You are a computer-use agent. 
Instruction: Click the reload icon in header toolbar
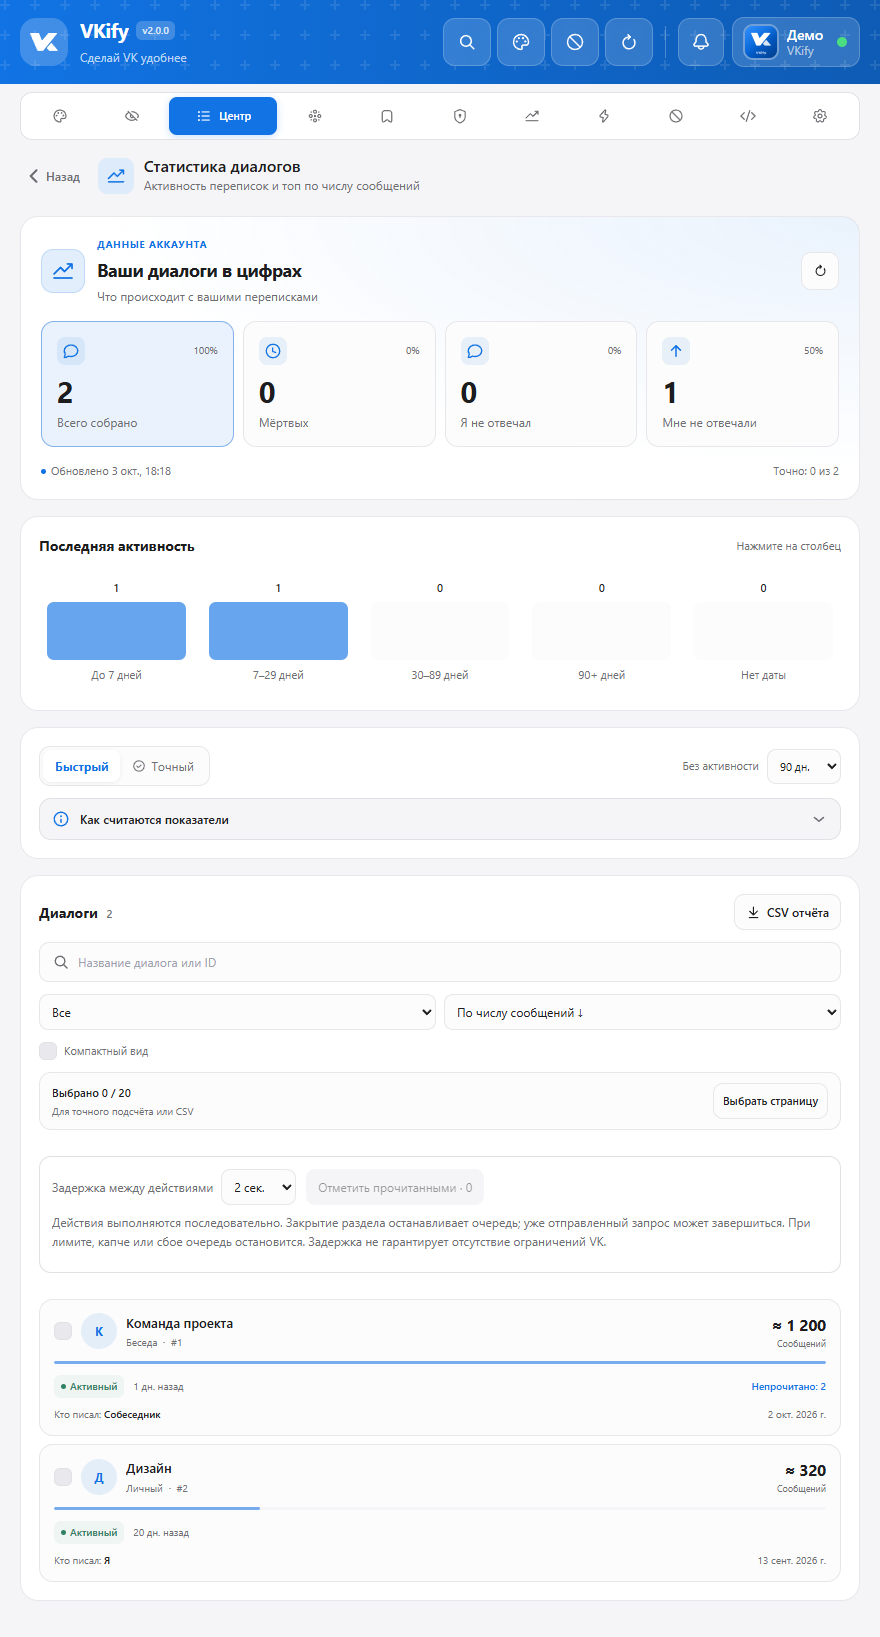click(629, 42)
